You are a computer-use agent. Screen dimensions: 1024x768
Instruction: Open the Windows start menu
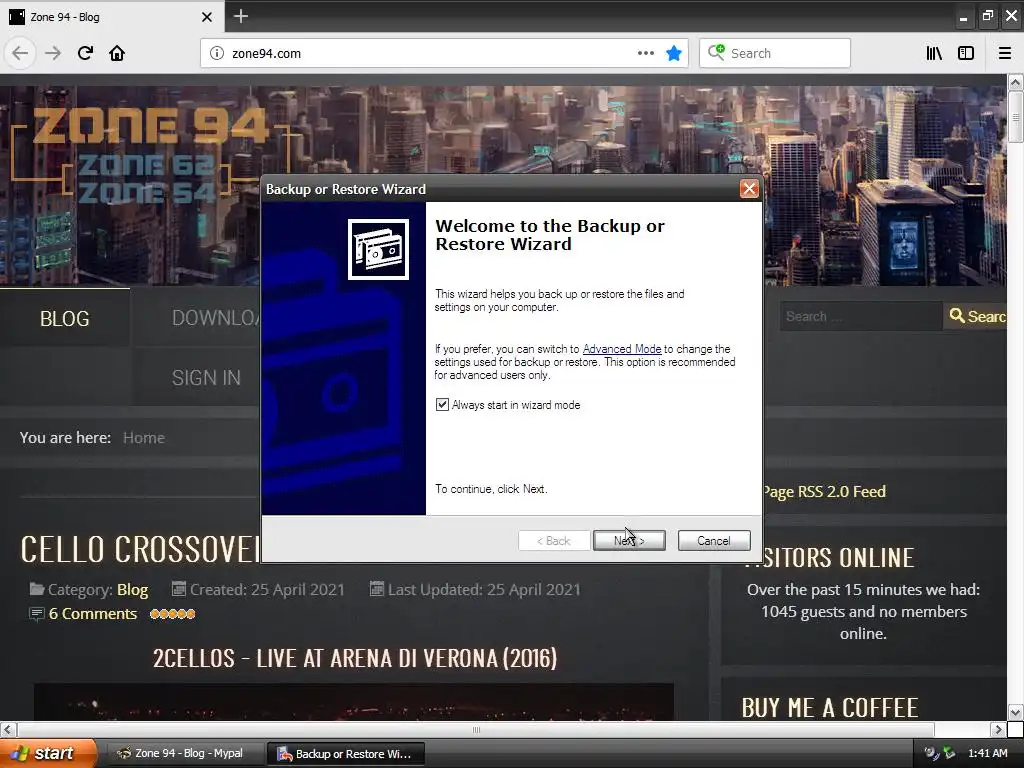[47, 753]
